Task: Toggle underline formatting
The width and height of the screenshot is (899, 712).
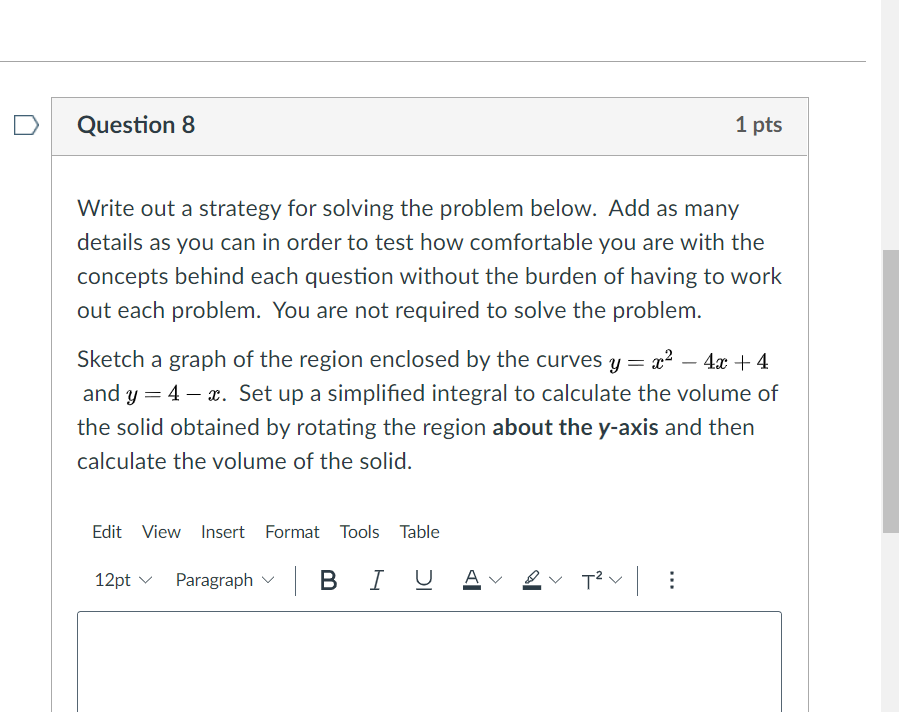Action: [423, 580]
